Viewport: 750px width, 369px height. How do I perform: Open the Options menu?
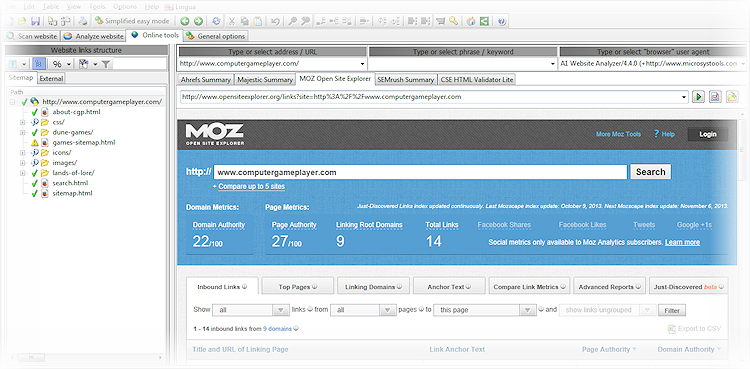pos(125,7)
